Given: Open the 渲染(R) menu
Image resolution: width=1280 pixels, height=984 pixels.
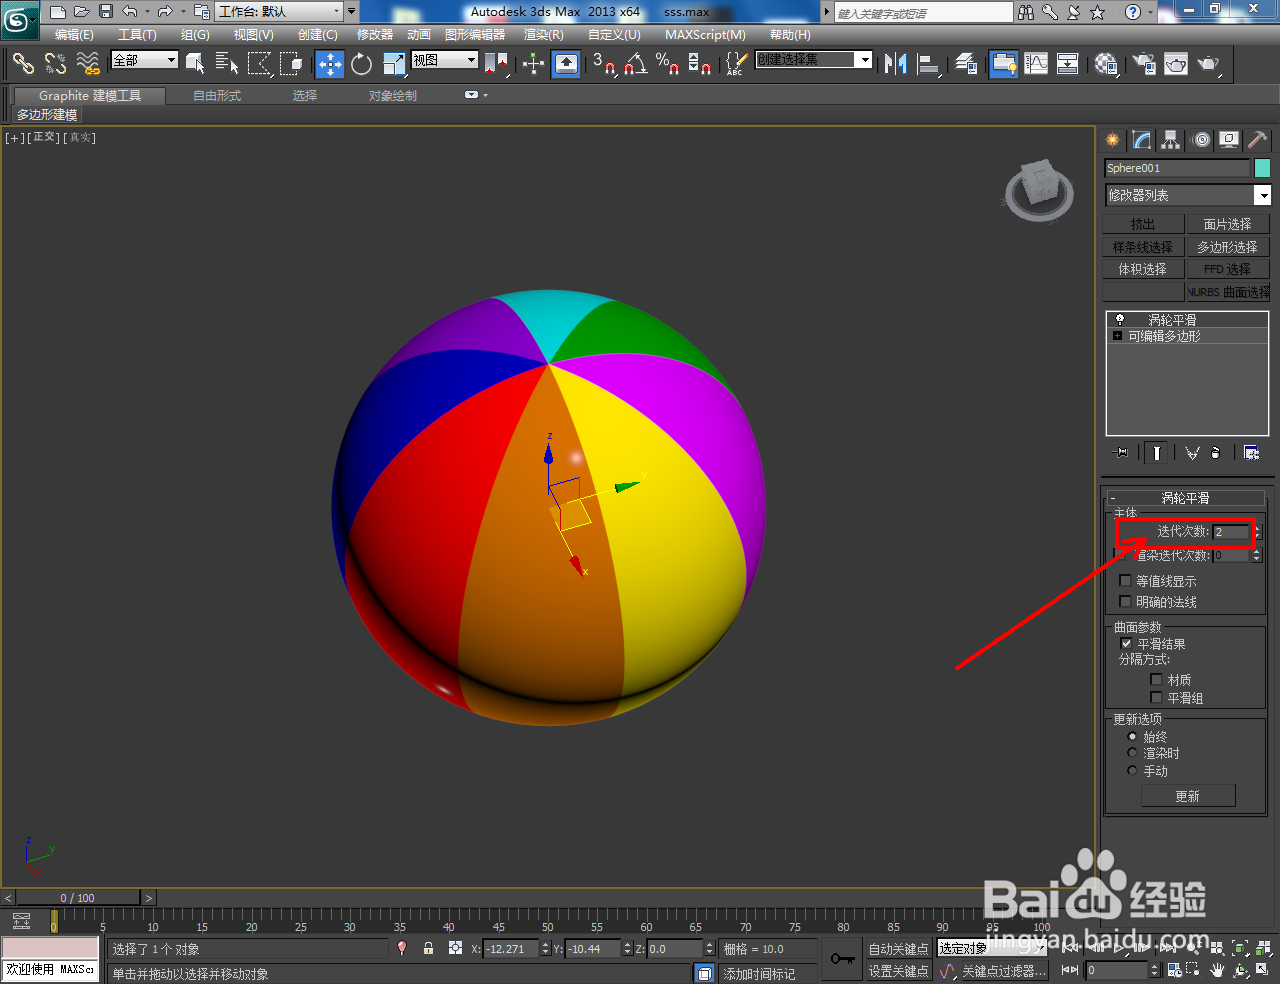Looking at the screenshot, I should pos(543,35).
